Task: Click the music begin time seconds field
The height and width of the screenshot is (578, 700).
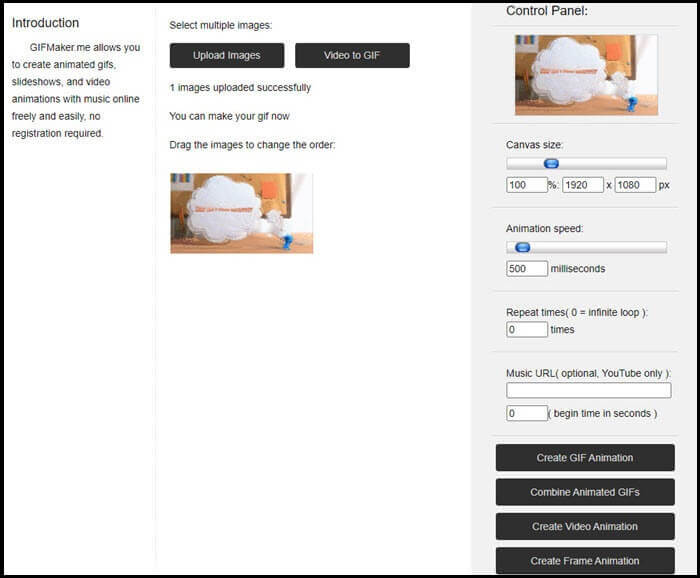Action: (x=526, y=413)
